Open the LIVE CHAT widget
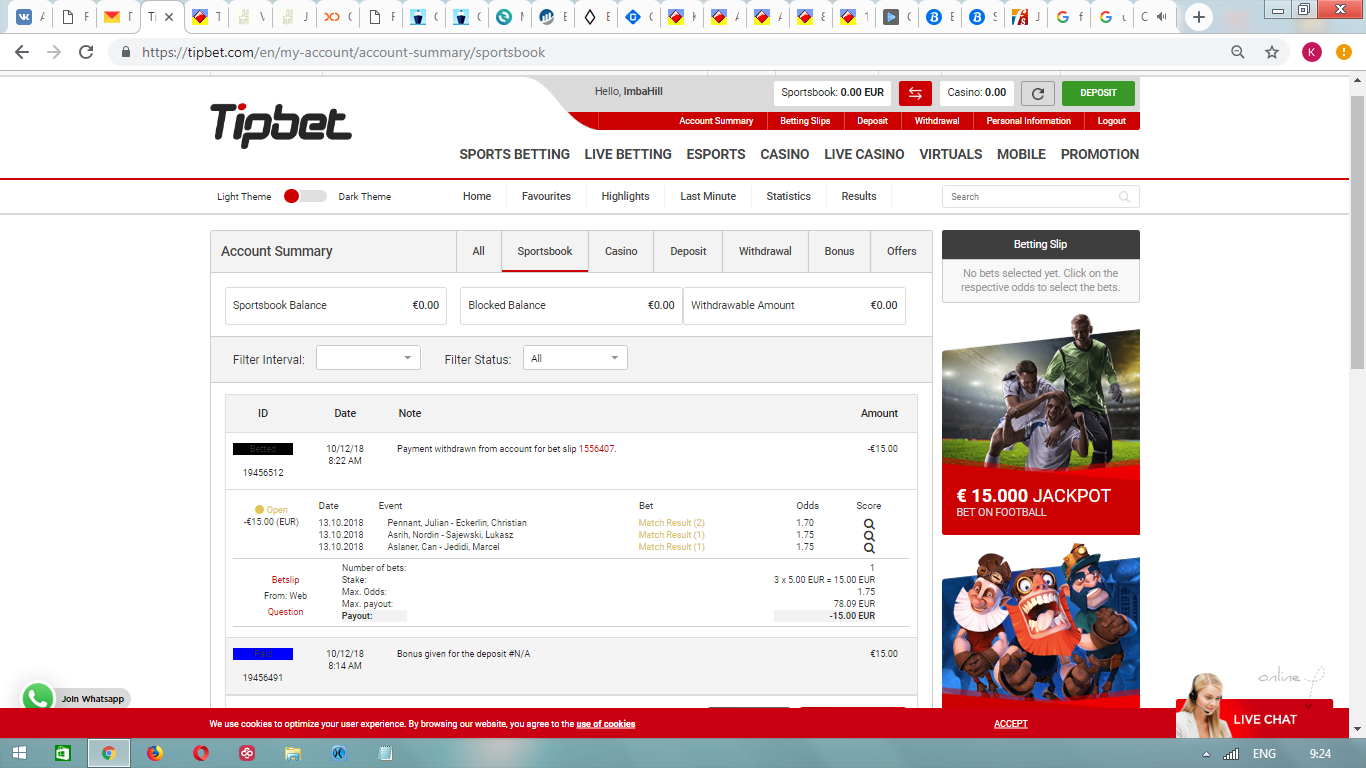1366x768 pixels. pos(1266,719)
